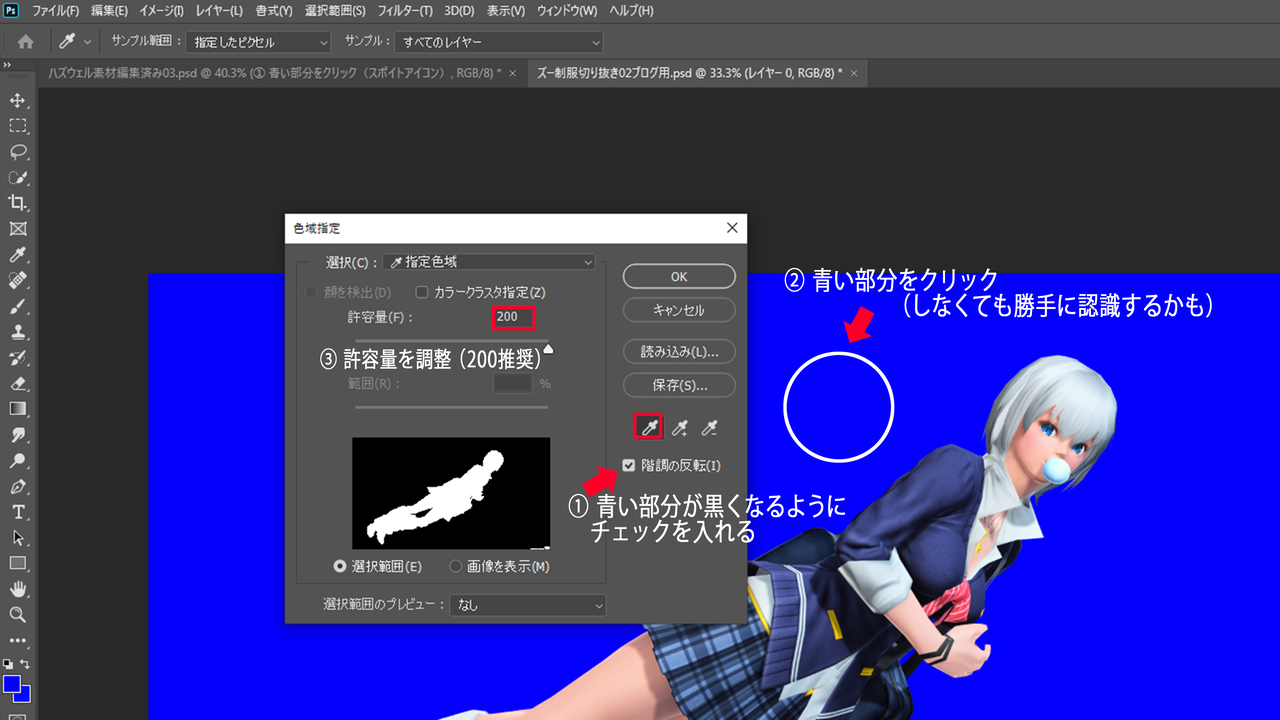
Task: Choose the Add to Sample eyedropper
Action: 680,428
